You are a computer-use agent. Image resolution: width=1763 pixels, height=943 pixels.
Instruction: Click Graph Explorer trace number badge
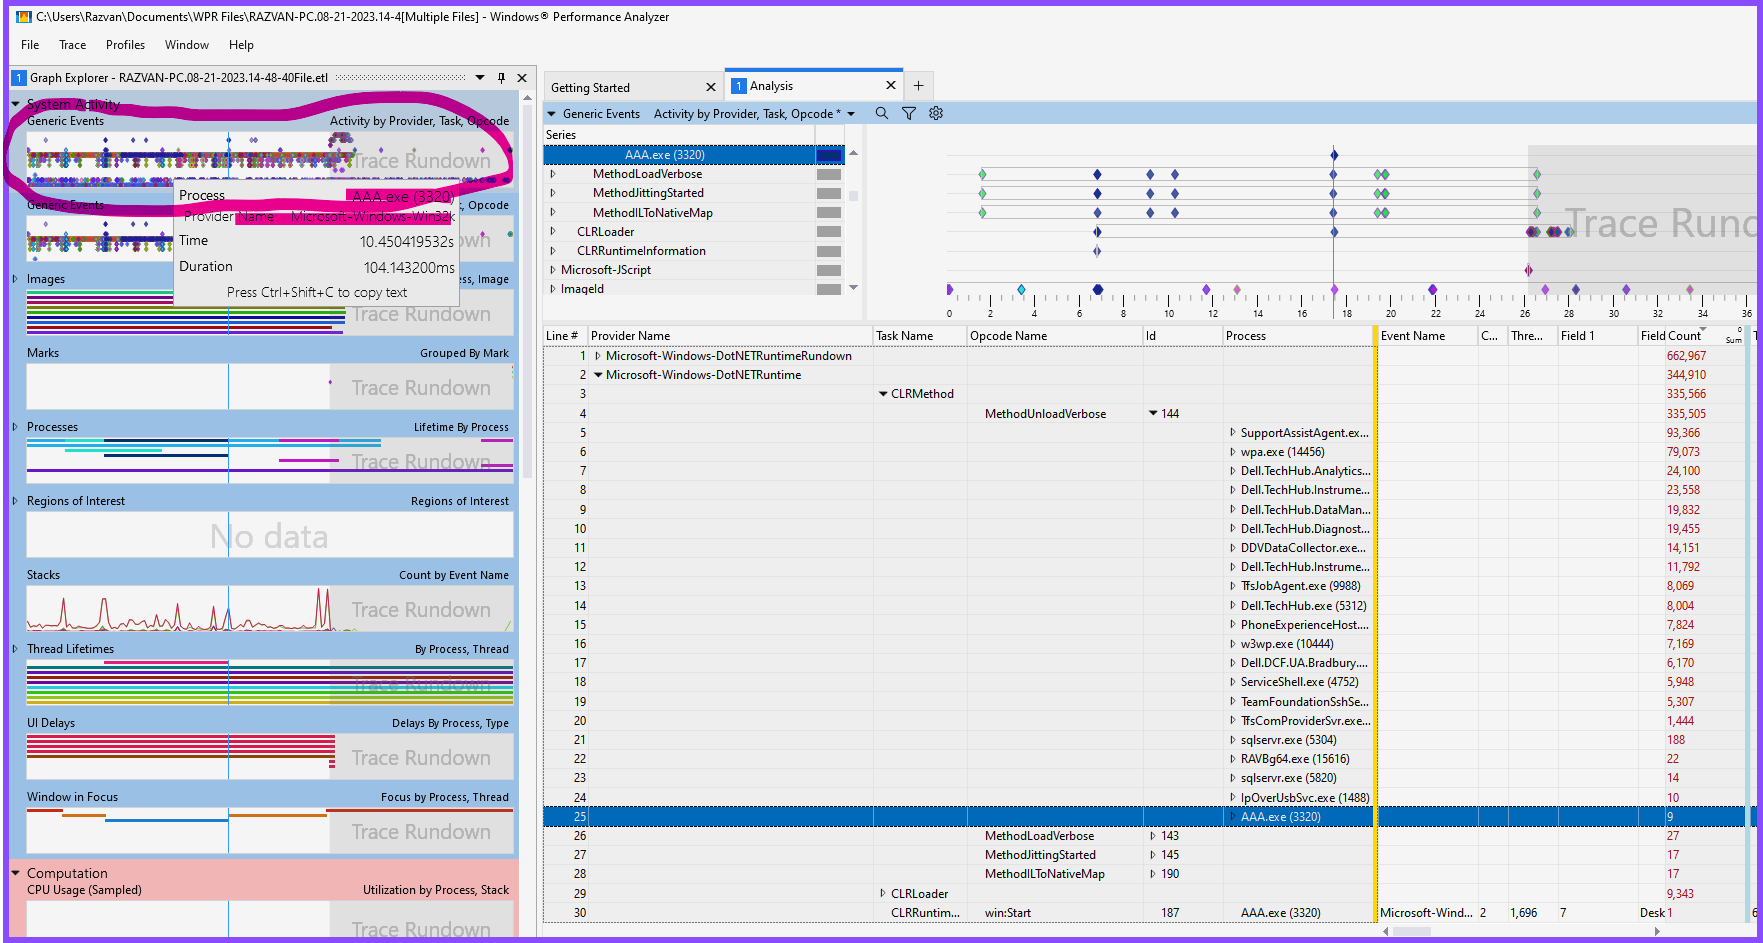point(18,77)
